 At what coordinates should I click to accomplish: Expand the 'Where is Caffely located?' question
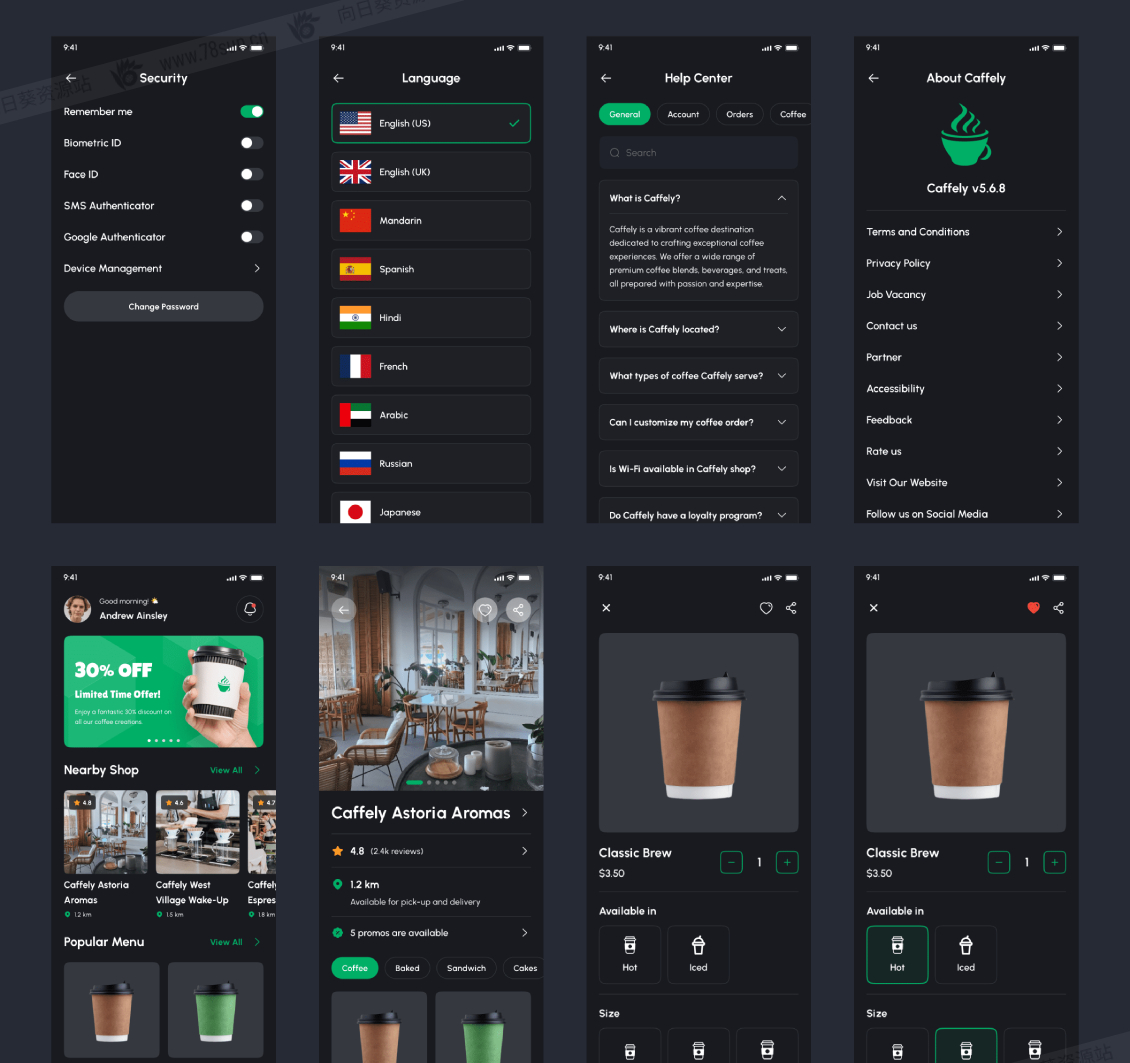[x=698, y=329]
